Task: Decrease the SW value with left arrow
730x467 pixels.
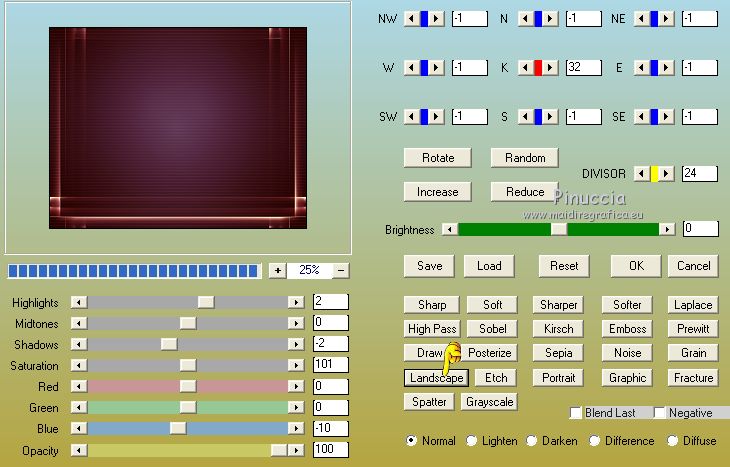Action: (411, 116)
